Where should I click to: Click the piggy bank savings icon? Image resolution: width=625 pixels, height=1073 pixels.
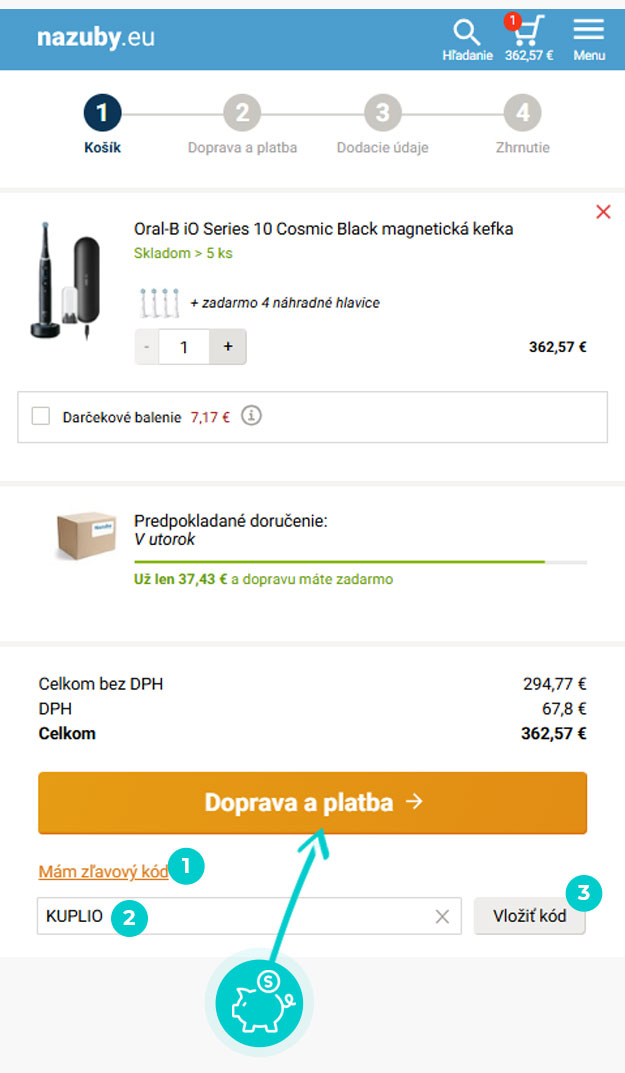[x=259, y=1003]
